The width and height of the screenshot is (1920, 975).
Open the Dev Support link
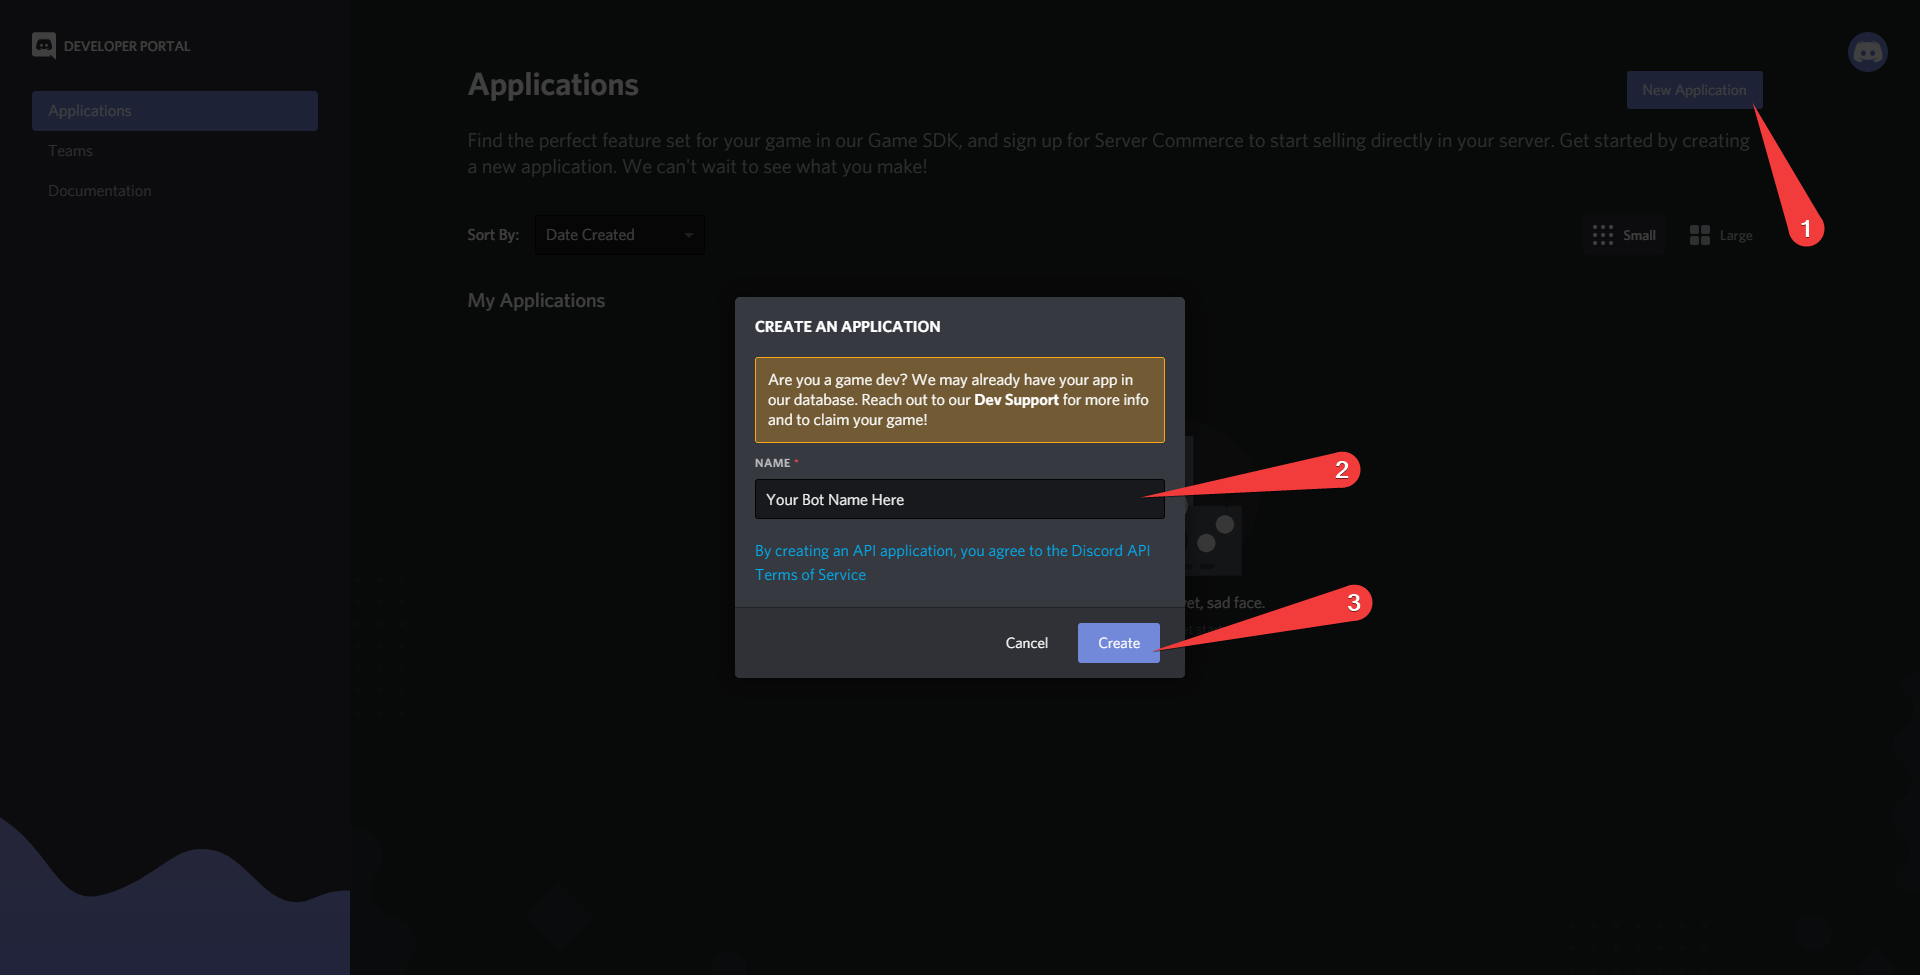pos(1016,400)
